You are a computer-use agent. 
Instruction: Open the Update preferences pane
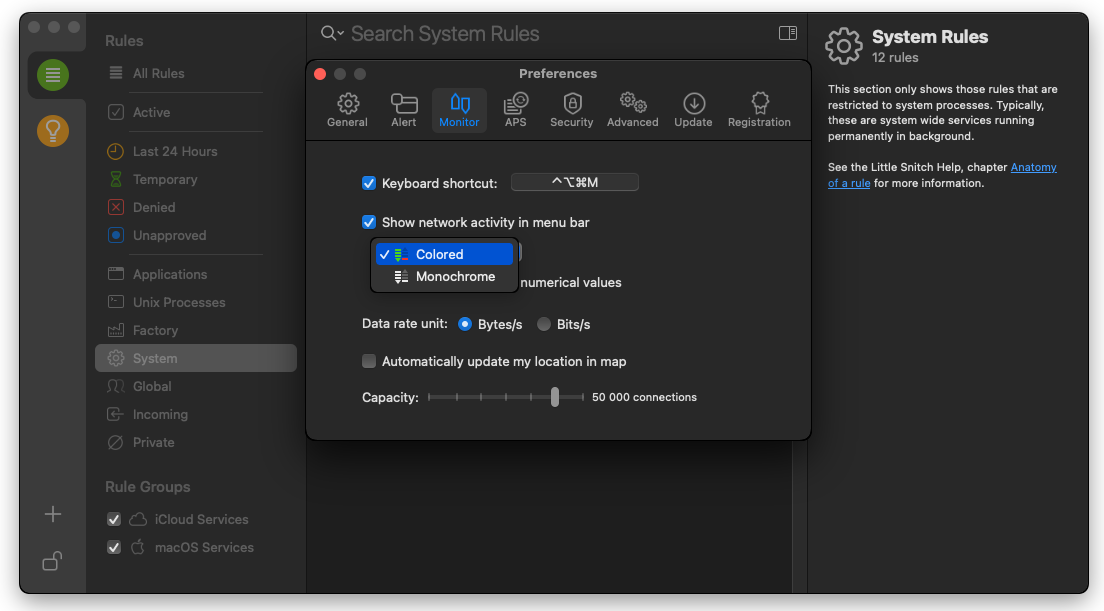[693, 110]
